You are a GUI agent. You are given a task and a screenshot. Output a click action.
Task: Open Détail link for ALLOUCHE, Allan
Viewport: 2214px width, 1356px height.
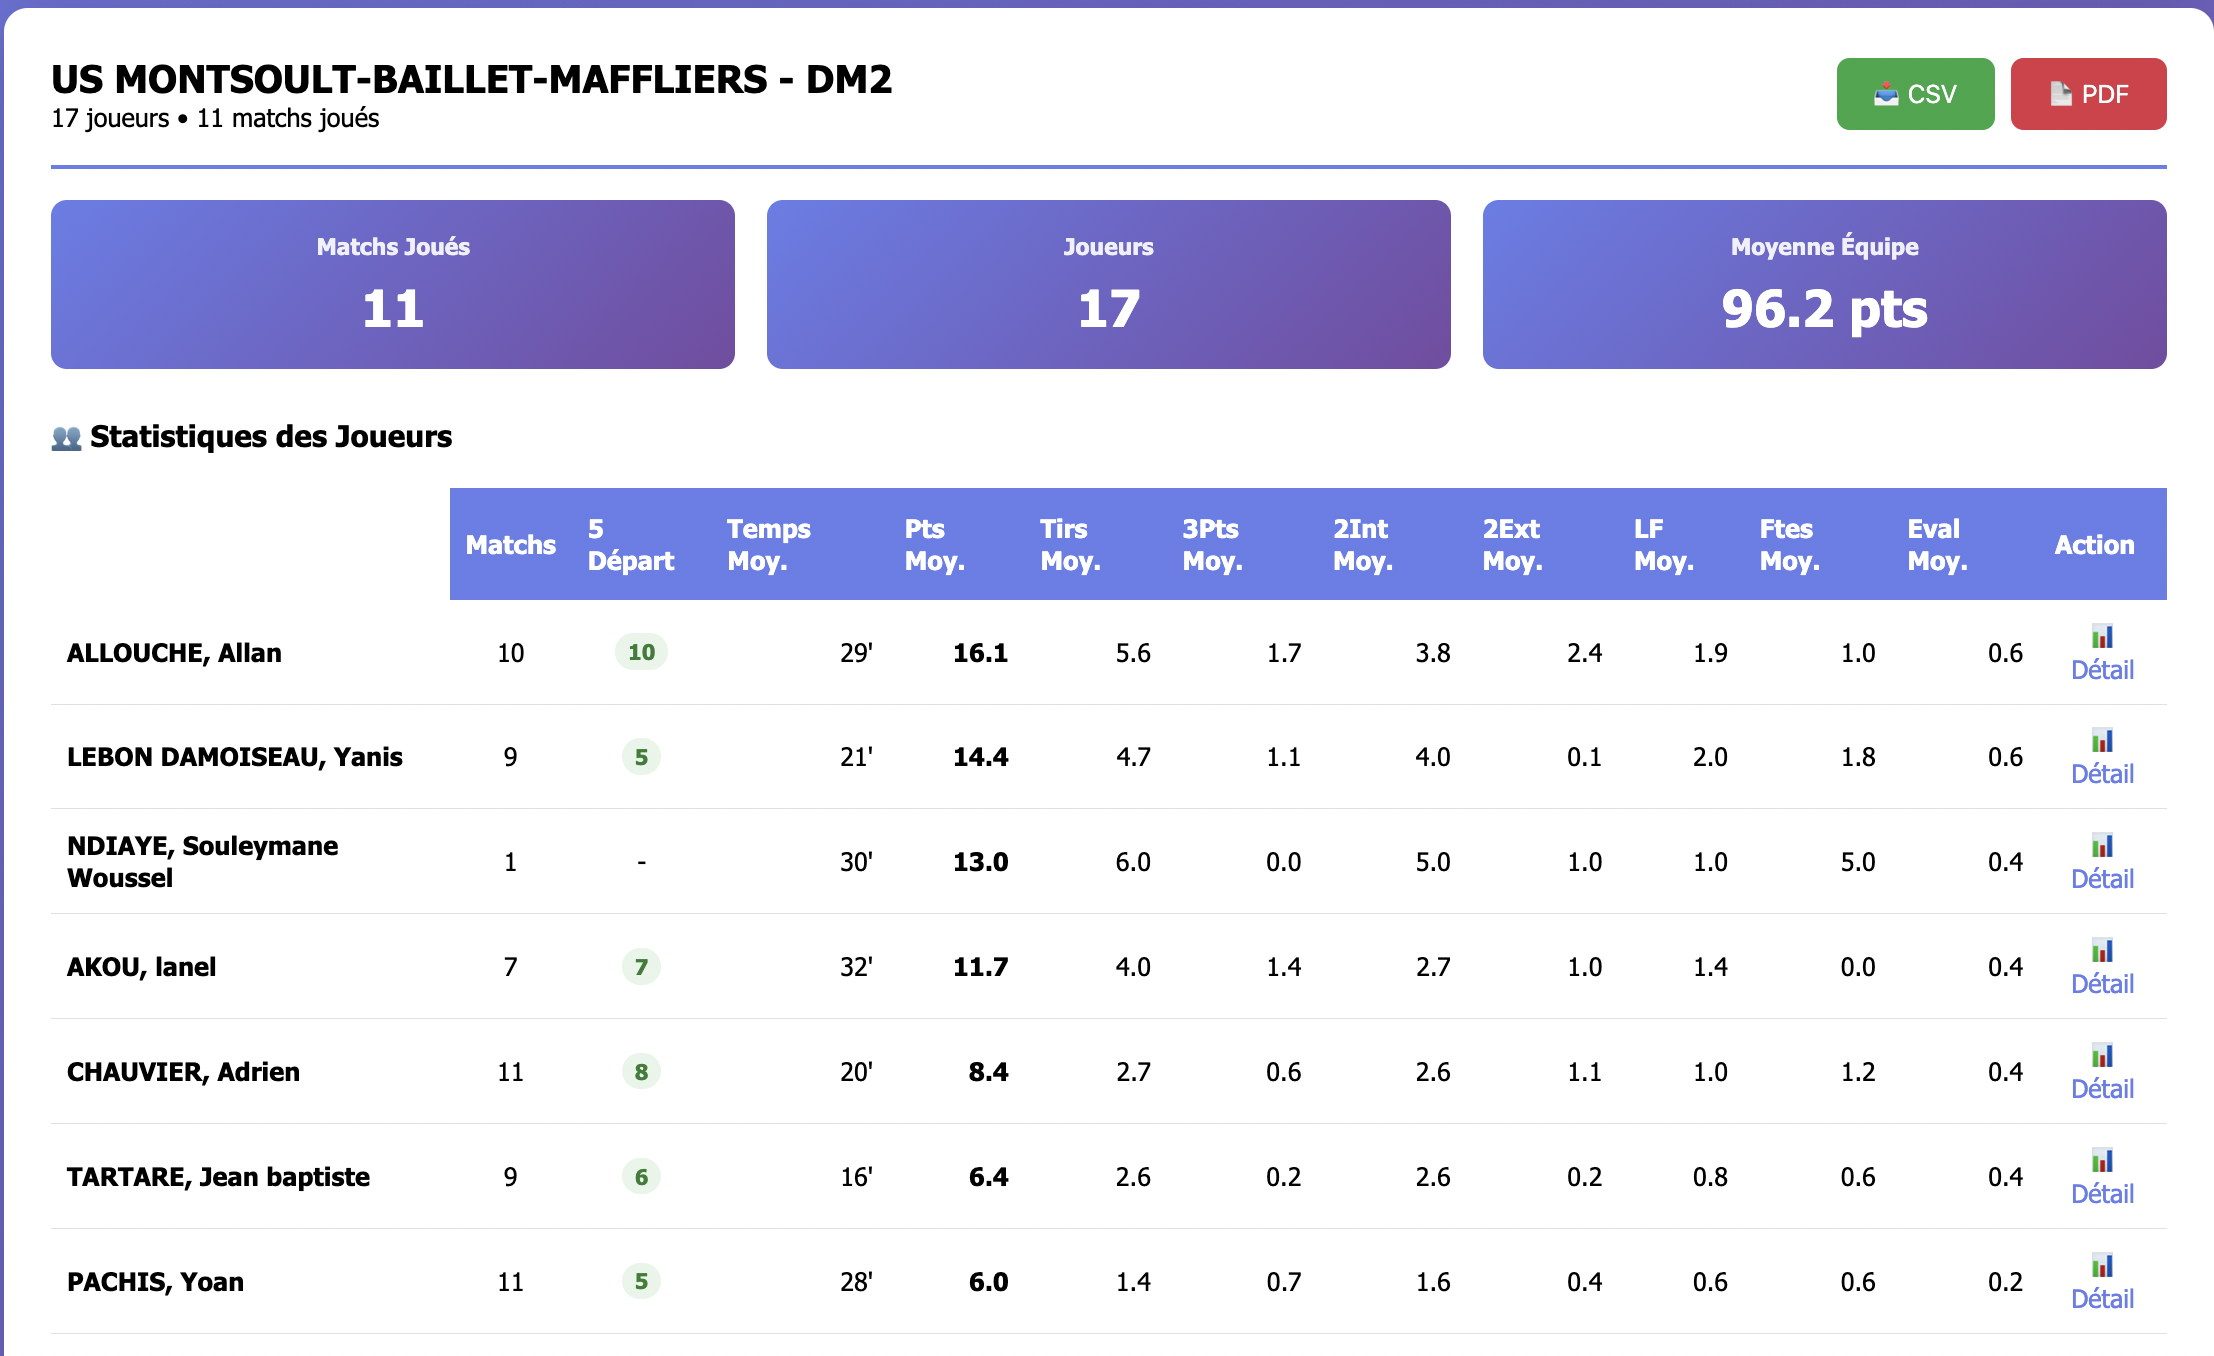coord(2102,670)
